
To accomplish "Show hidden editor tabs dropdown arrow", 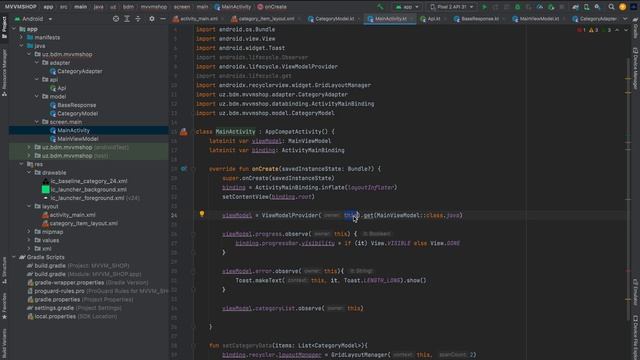I will (625, 19).
